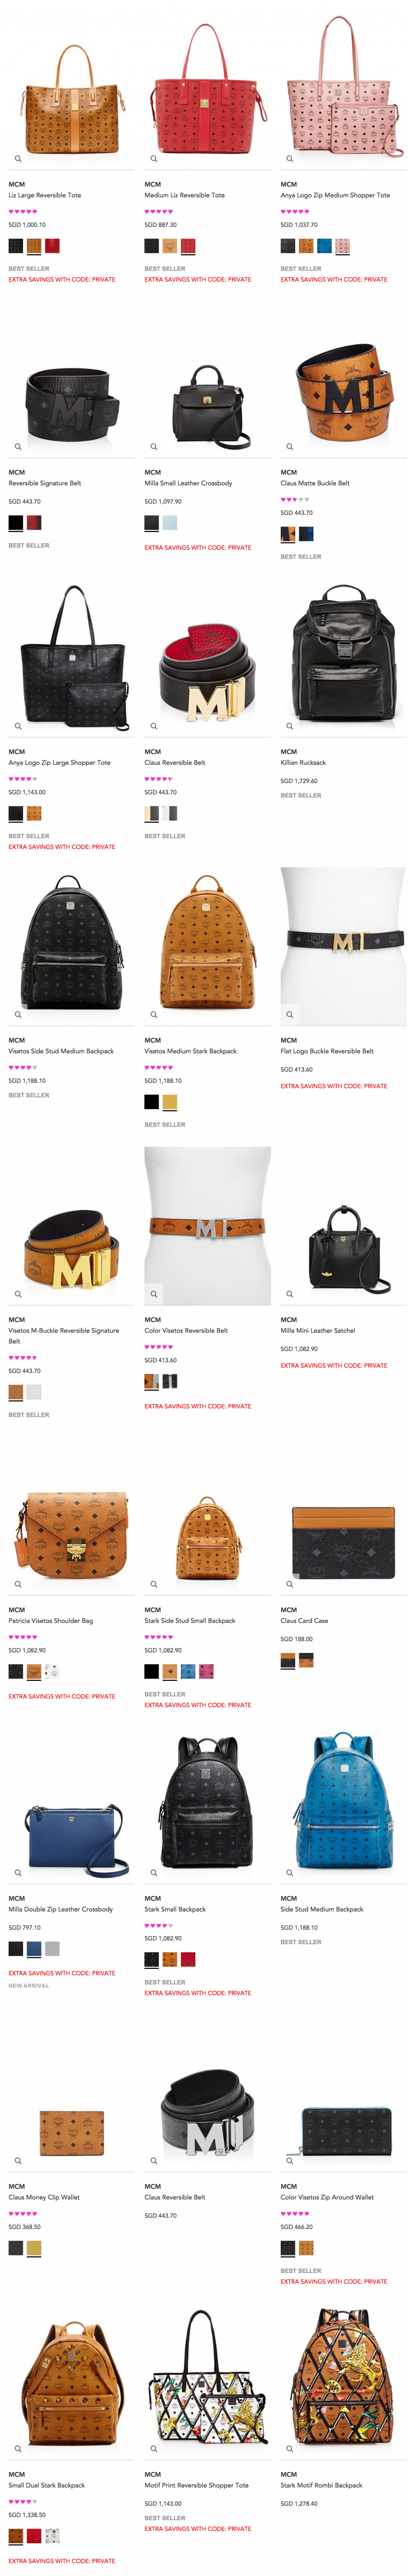The height and width of the screenshot is (2576, 409).
Task: Click magnifier icon on Flat Logo Buckle Reversible Belt
Action: coord(290,1015)
